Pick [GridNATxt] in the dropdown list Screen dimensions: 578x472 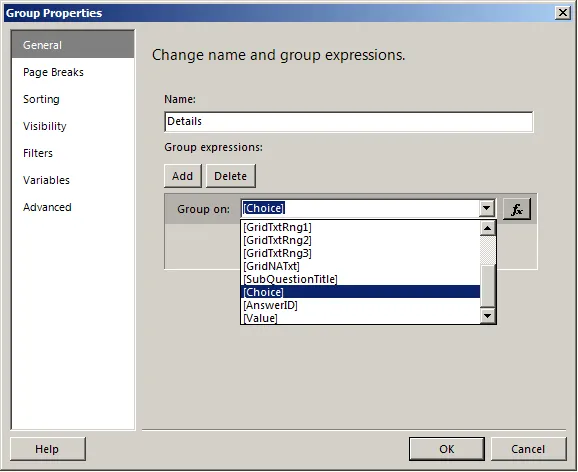361,266
